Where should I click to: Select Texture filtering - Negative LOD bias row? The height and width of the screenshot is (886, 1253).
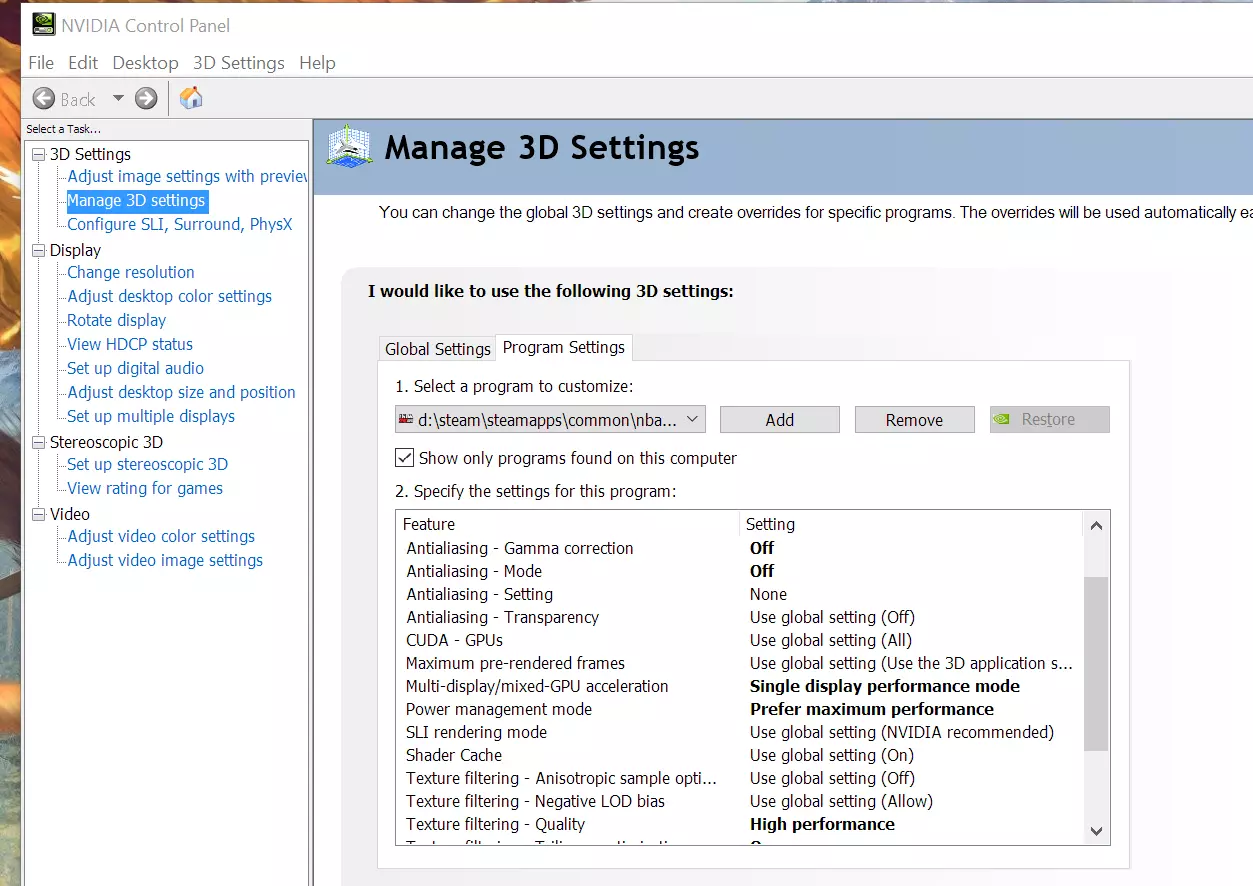coord(740,801)
